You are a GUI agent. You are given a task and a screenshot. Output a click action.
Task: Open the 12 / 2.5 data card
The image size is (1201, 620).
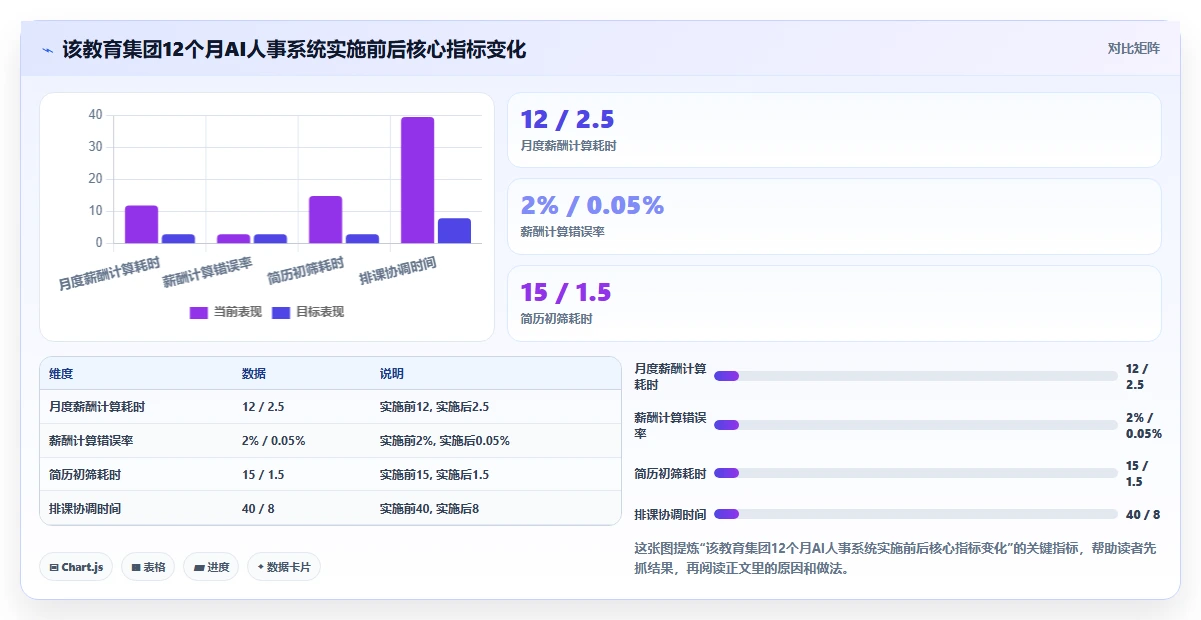point(834,130)
